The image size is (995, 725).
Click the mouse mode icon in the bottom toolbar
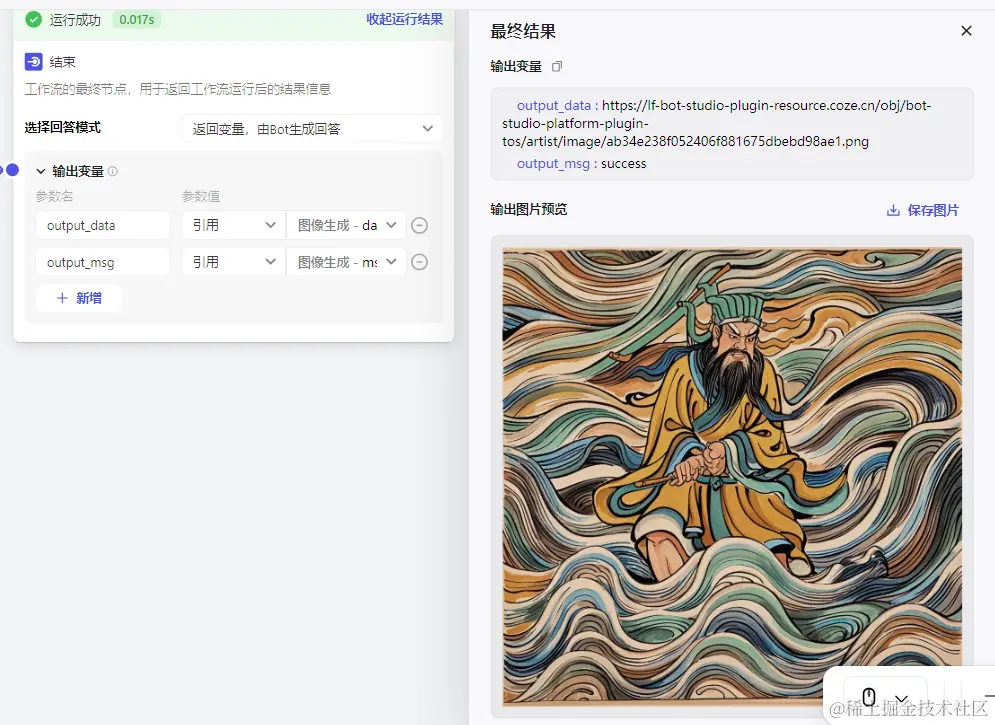coord(869,696)
